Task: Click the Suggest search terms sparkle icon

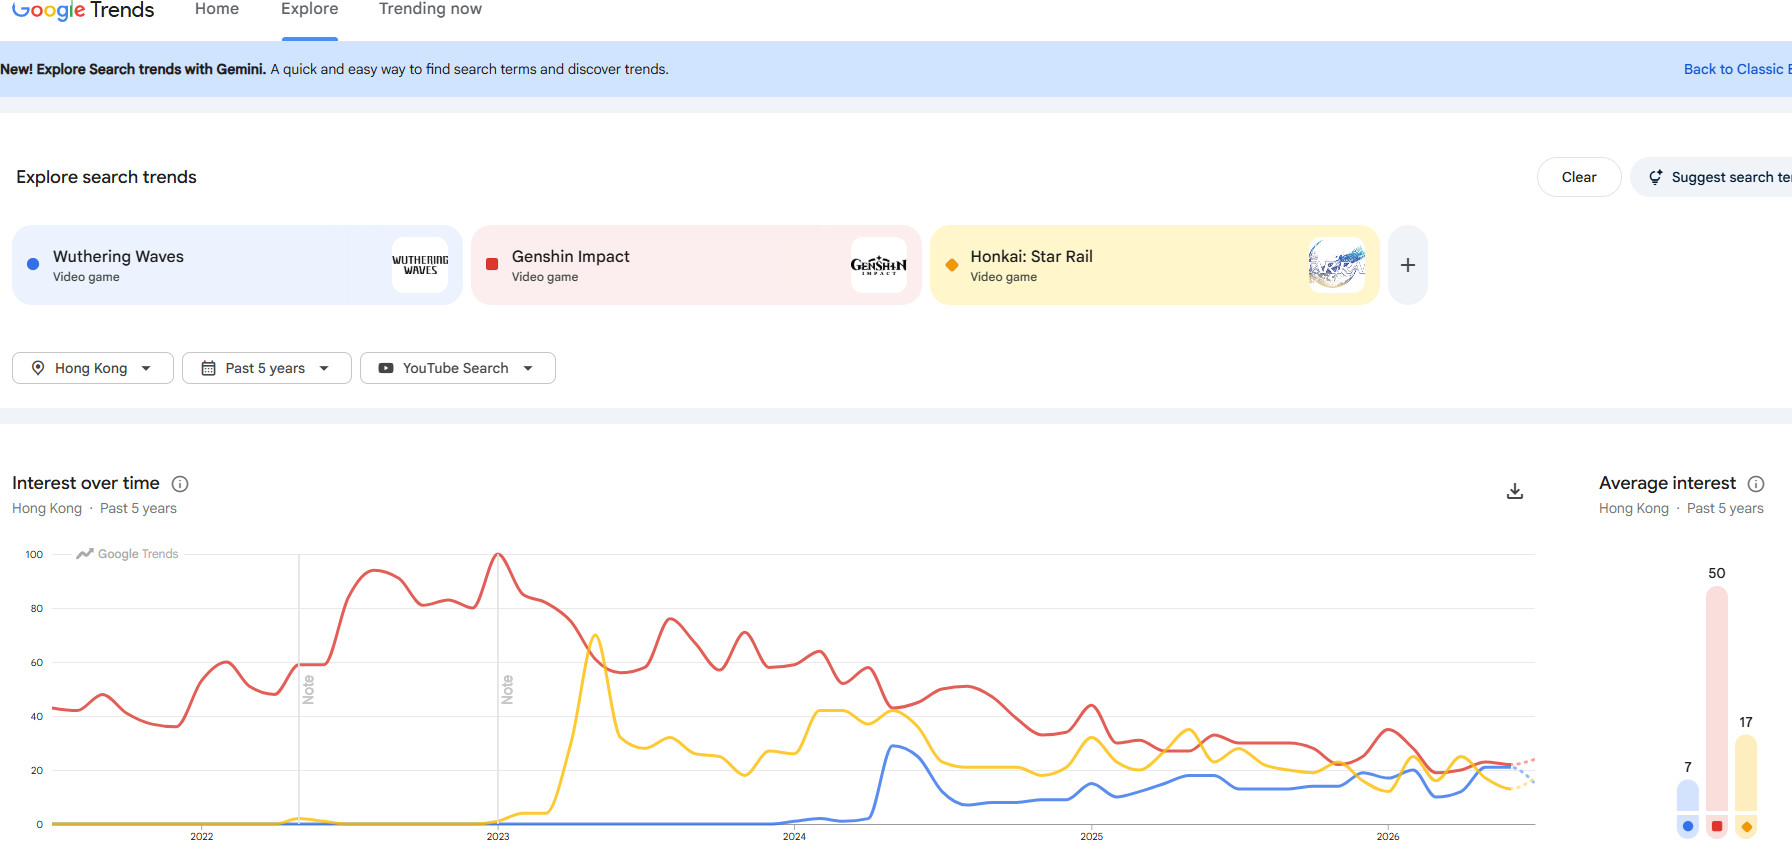Action: (1655, 177)
